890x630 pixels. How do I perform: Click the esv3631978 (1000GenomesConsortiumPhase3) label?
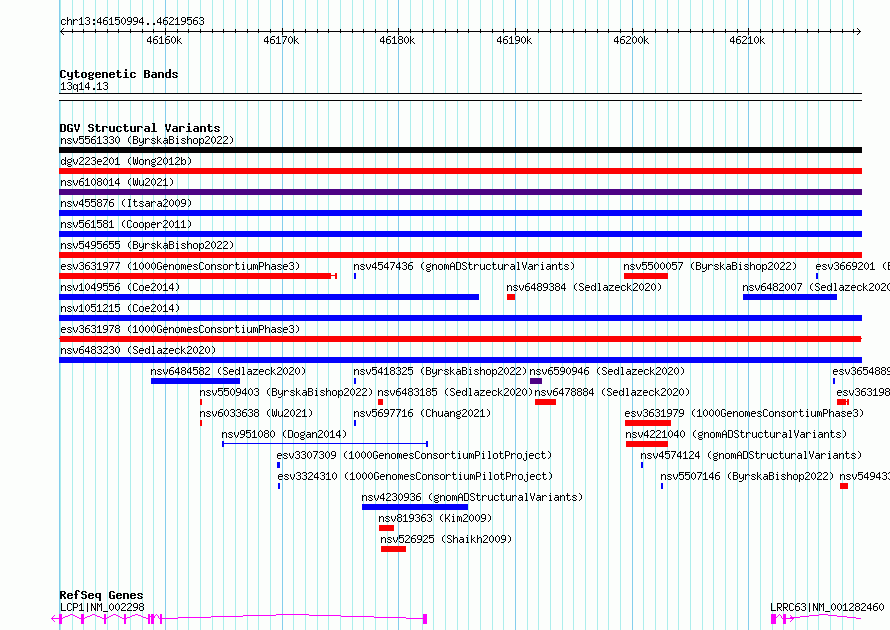(180, 329)
